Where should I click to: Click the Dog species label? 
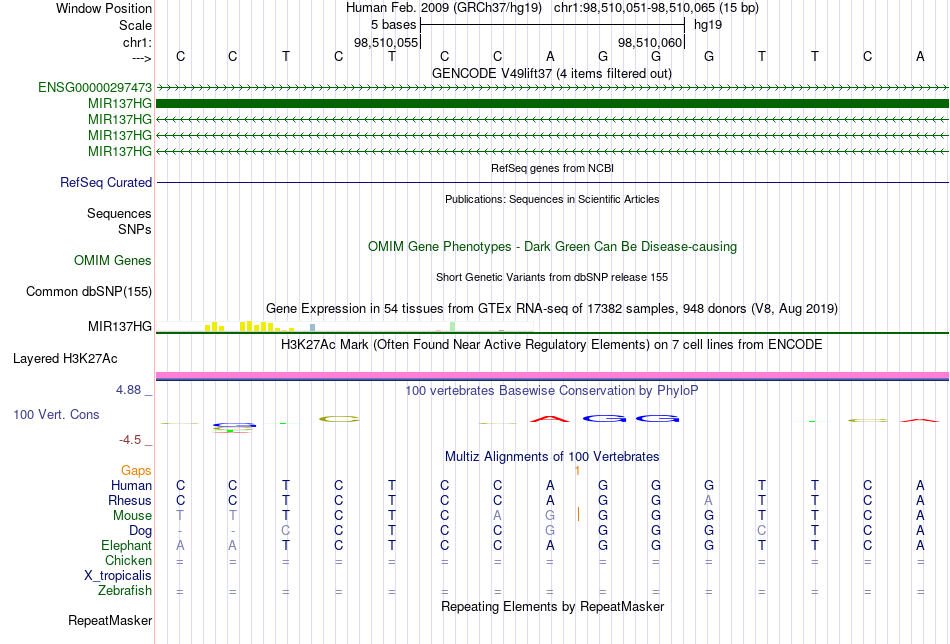tap(141, 530)
